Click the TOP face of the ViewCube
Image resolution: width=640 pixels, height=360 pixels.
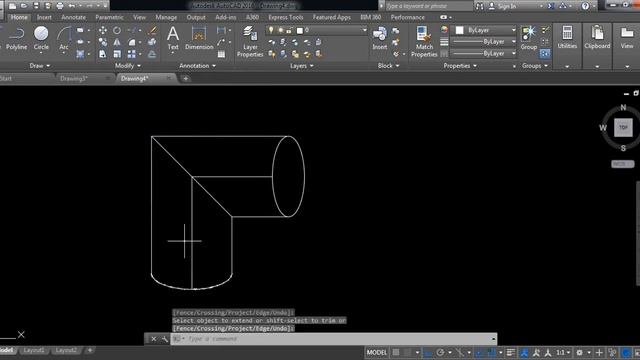(623, 127)
